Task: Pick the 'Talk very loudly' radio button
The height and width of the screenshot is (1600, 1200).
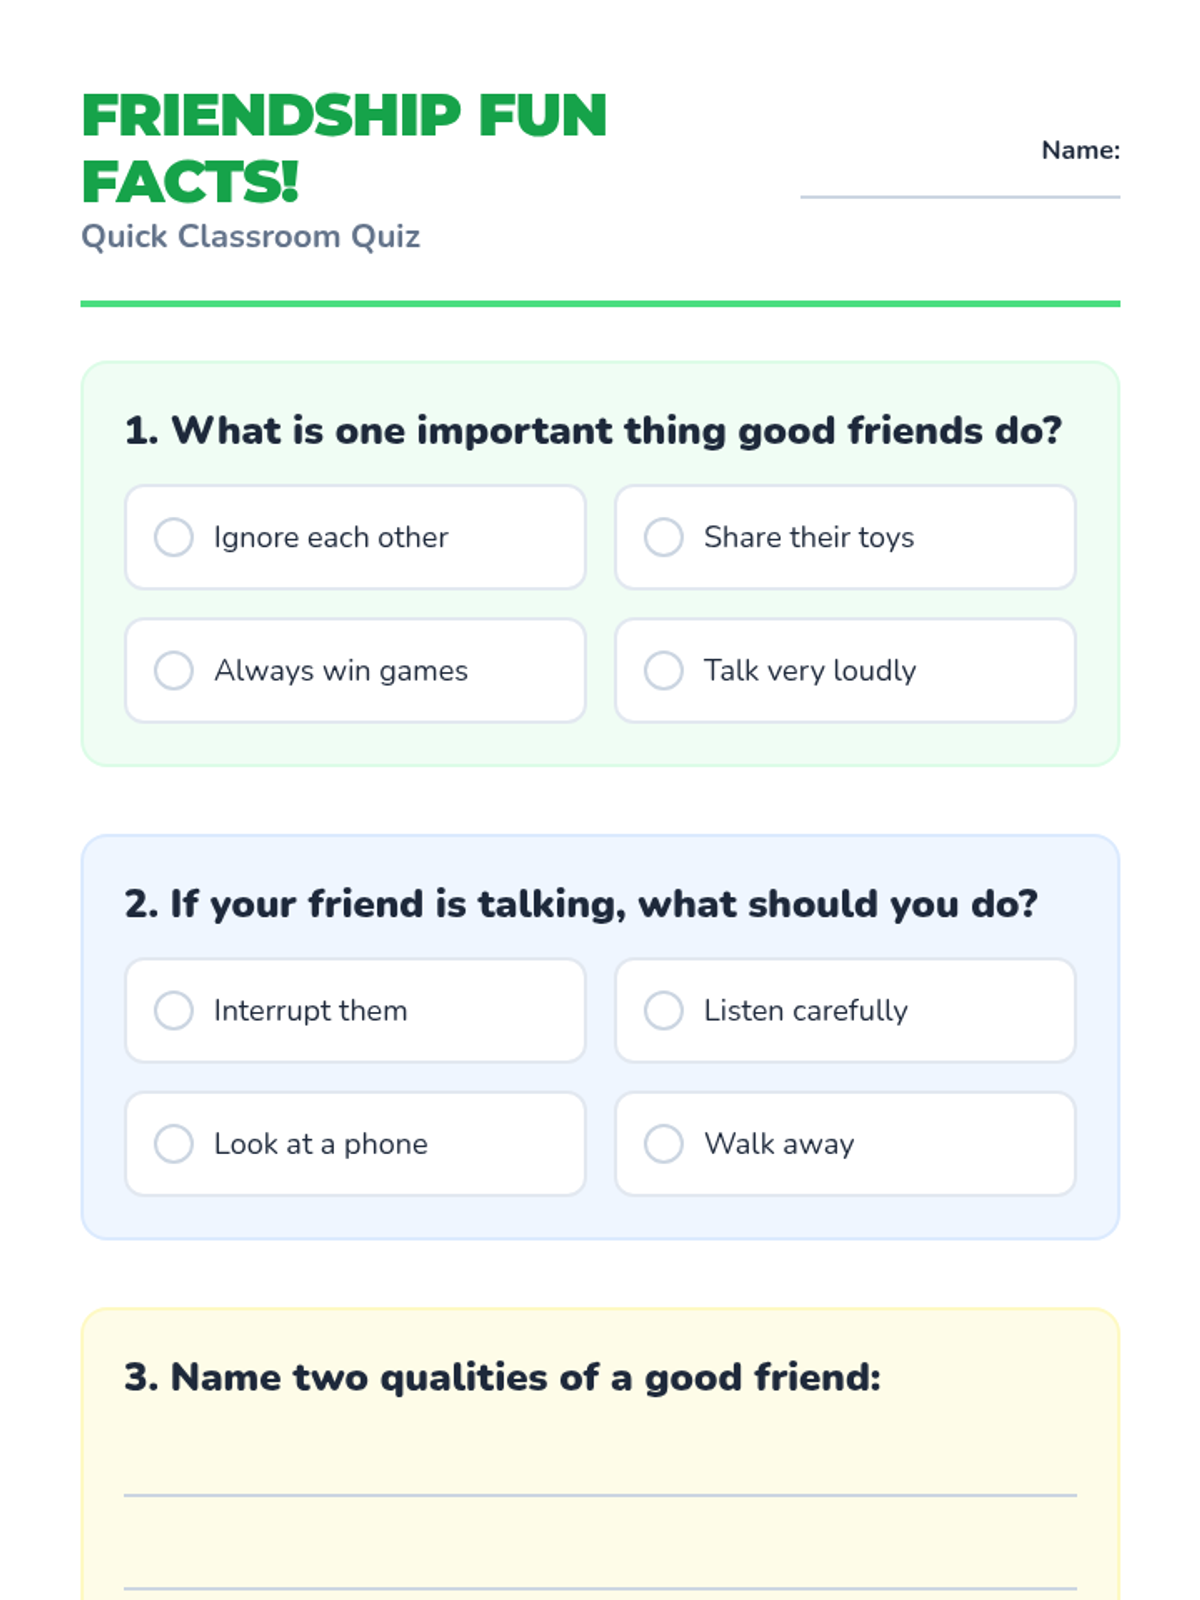Action: click(663, 670)
